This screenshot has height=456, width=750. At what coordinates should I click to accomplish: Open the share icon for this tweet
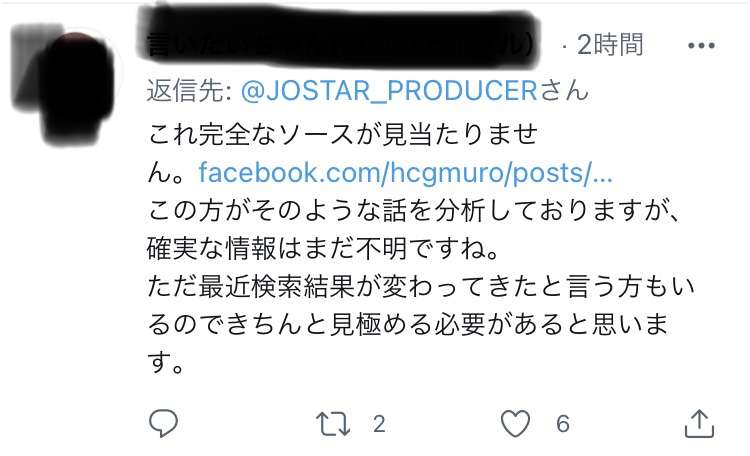pyautogui.click(x=699, y=423)
